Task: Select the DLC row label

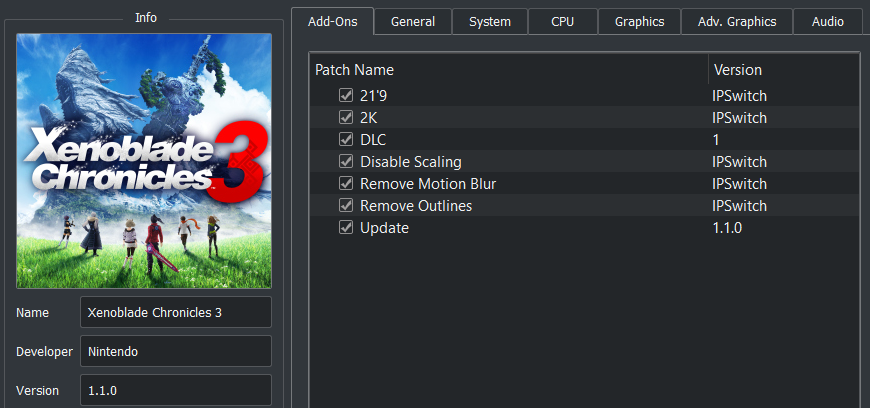Action: tap(373, 140)
